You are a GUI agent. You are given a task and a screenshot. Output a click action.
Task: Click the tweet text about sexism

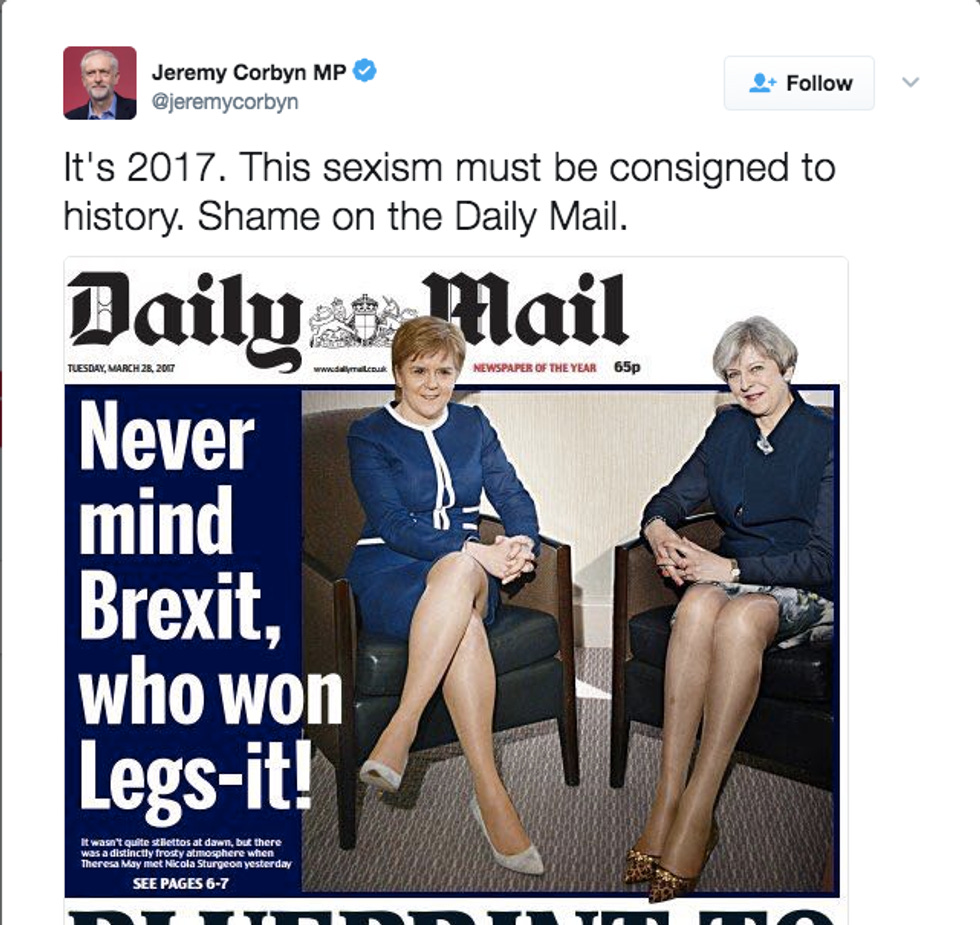[449, 192]
